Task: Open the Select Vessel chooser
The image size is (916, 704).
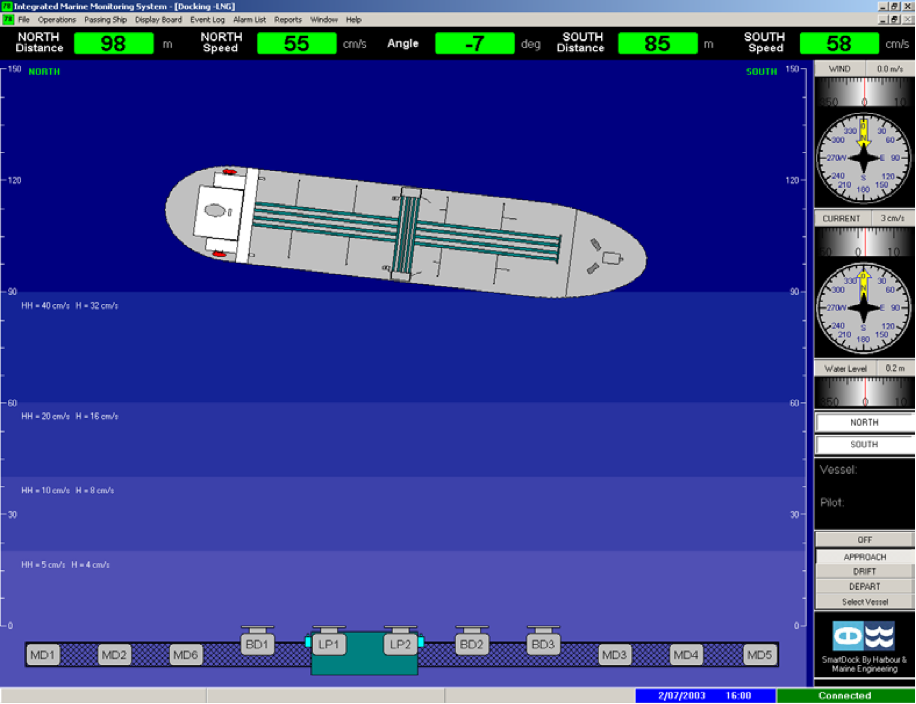Action: [864, 602]
